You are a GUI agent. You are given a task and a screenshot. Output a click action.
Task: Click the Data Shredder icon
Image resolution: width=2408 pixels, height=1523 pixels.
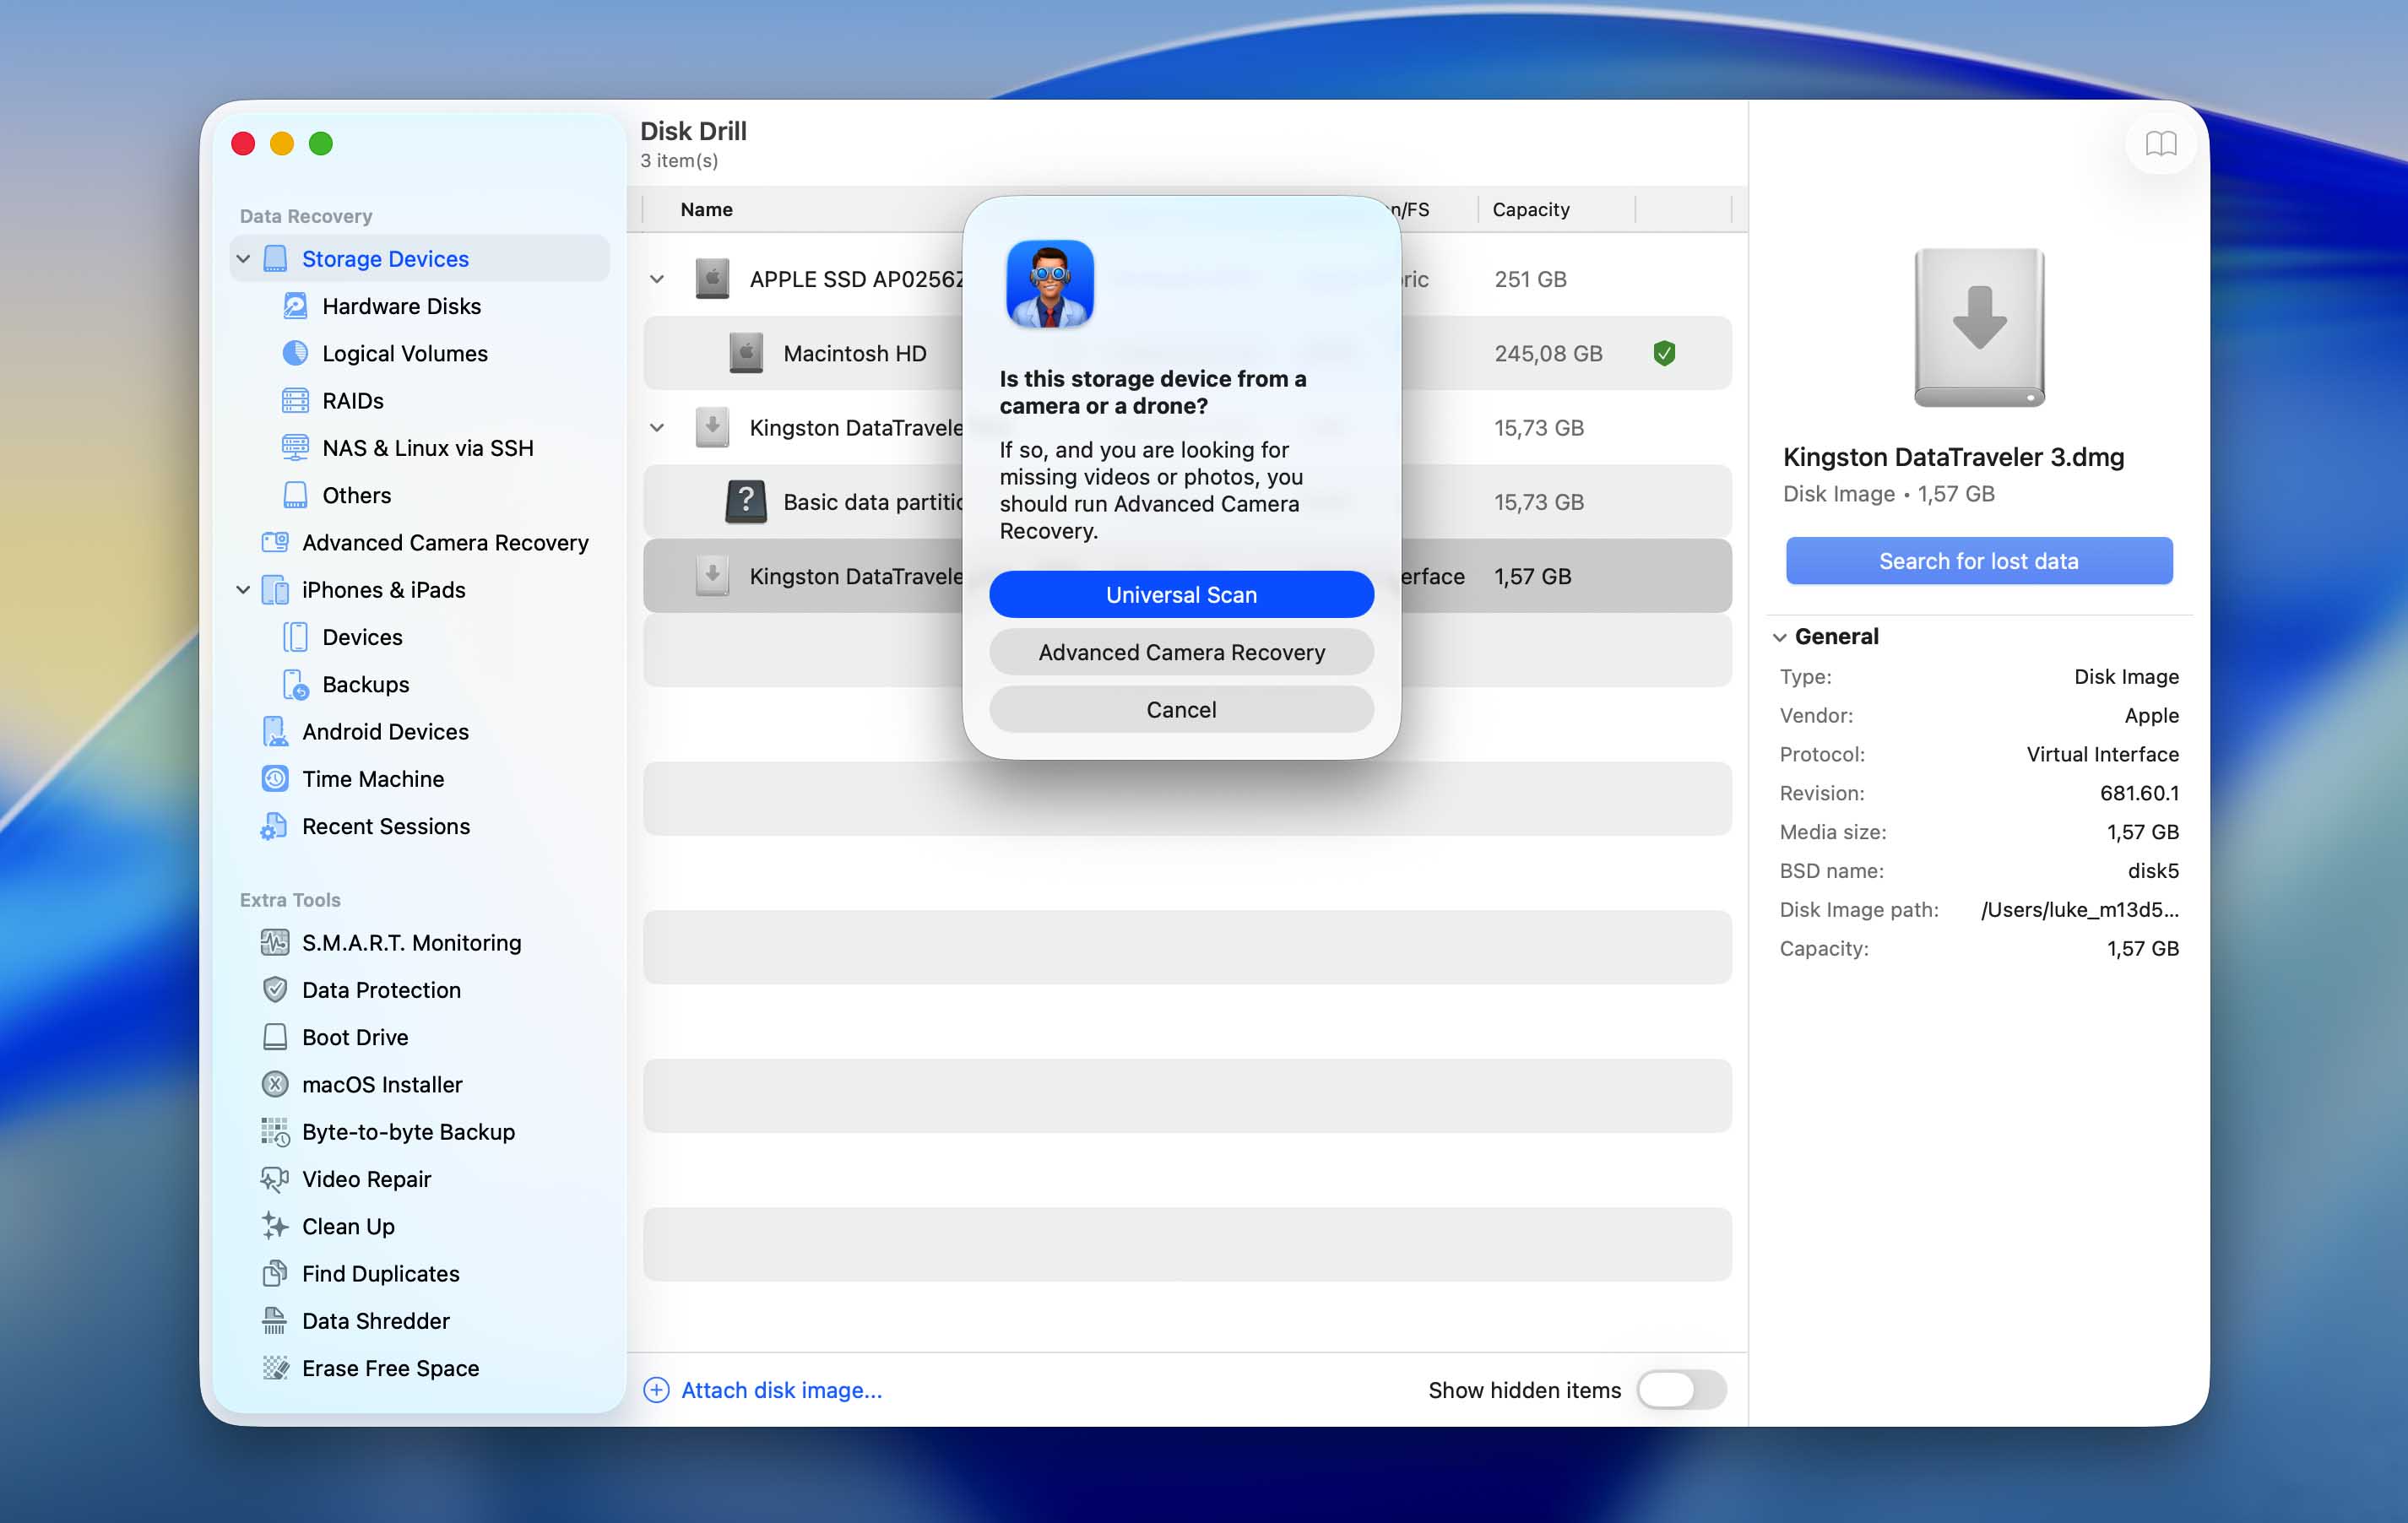(x=275, y=1321)
